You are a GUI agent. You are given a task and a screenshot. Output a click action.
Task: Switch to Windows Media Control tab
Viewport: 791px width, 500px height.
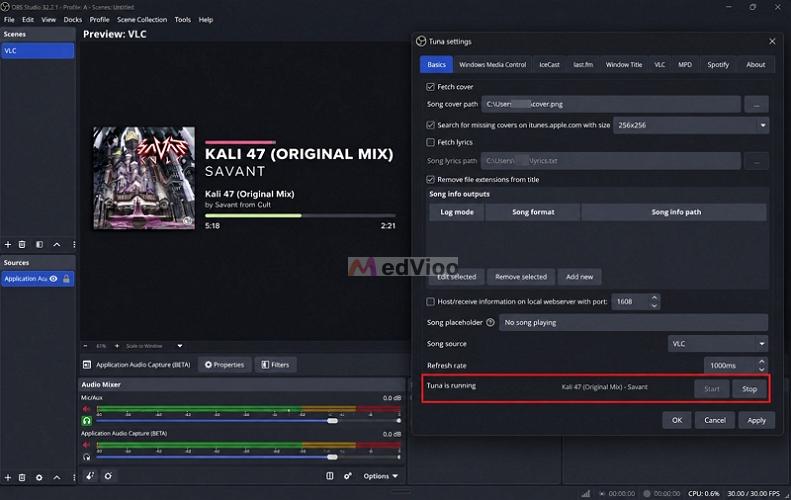point(492,65)
